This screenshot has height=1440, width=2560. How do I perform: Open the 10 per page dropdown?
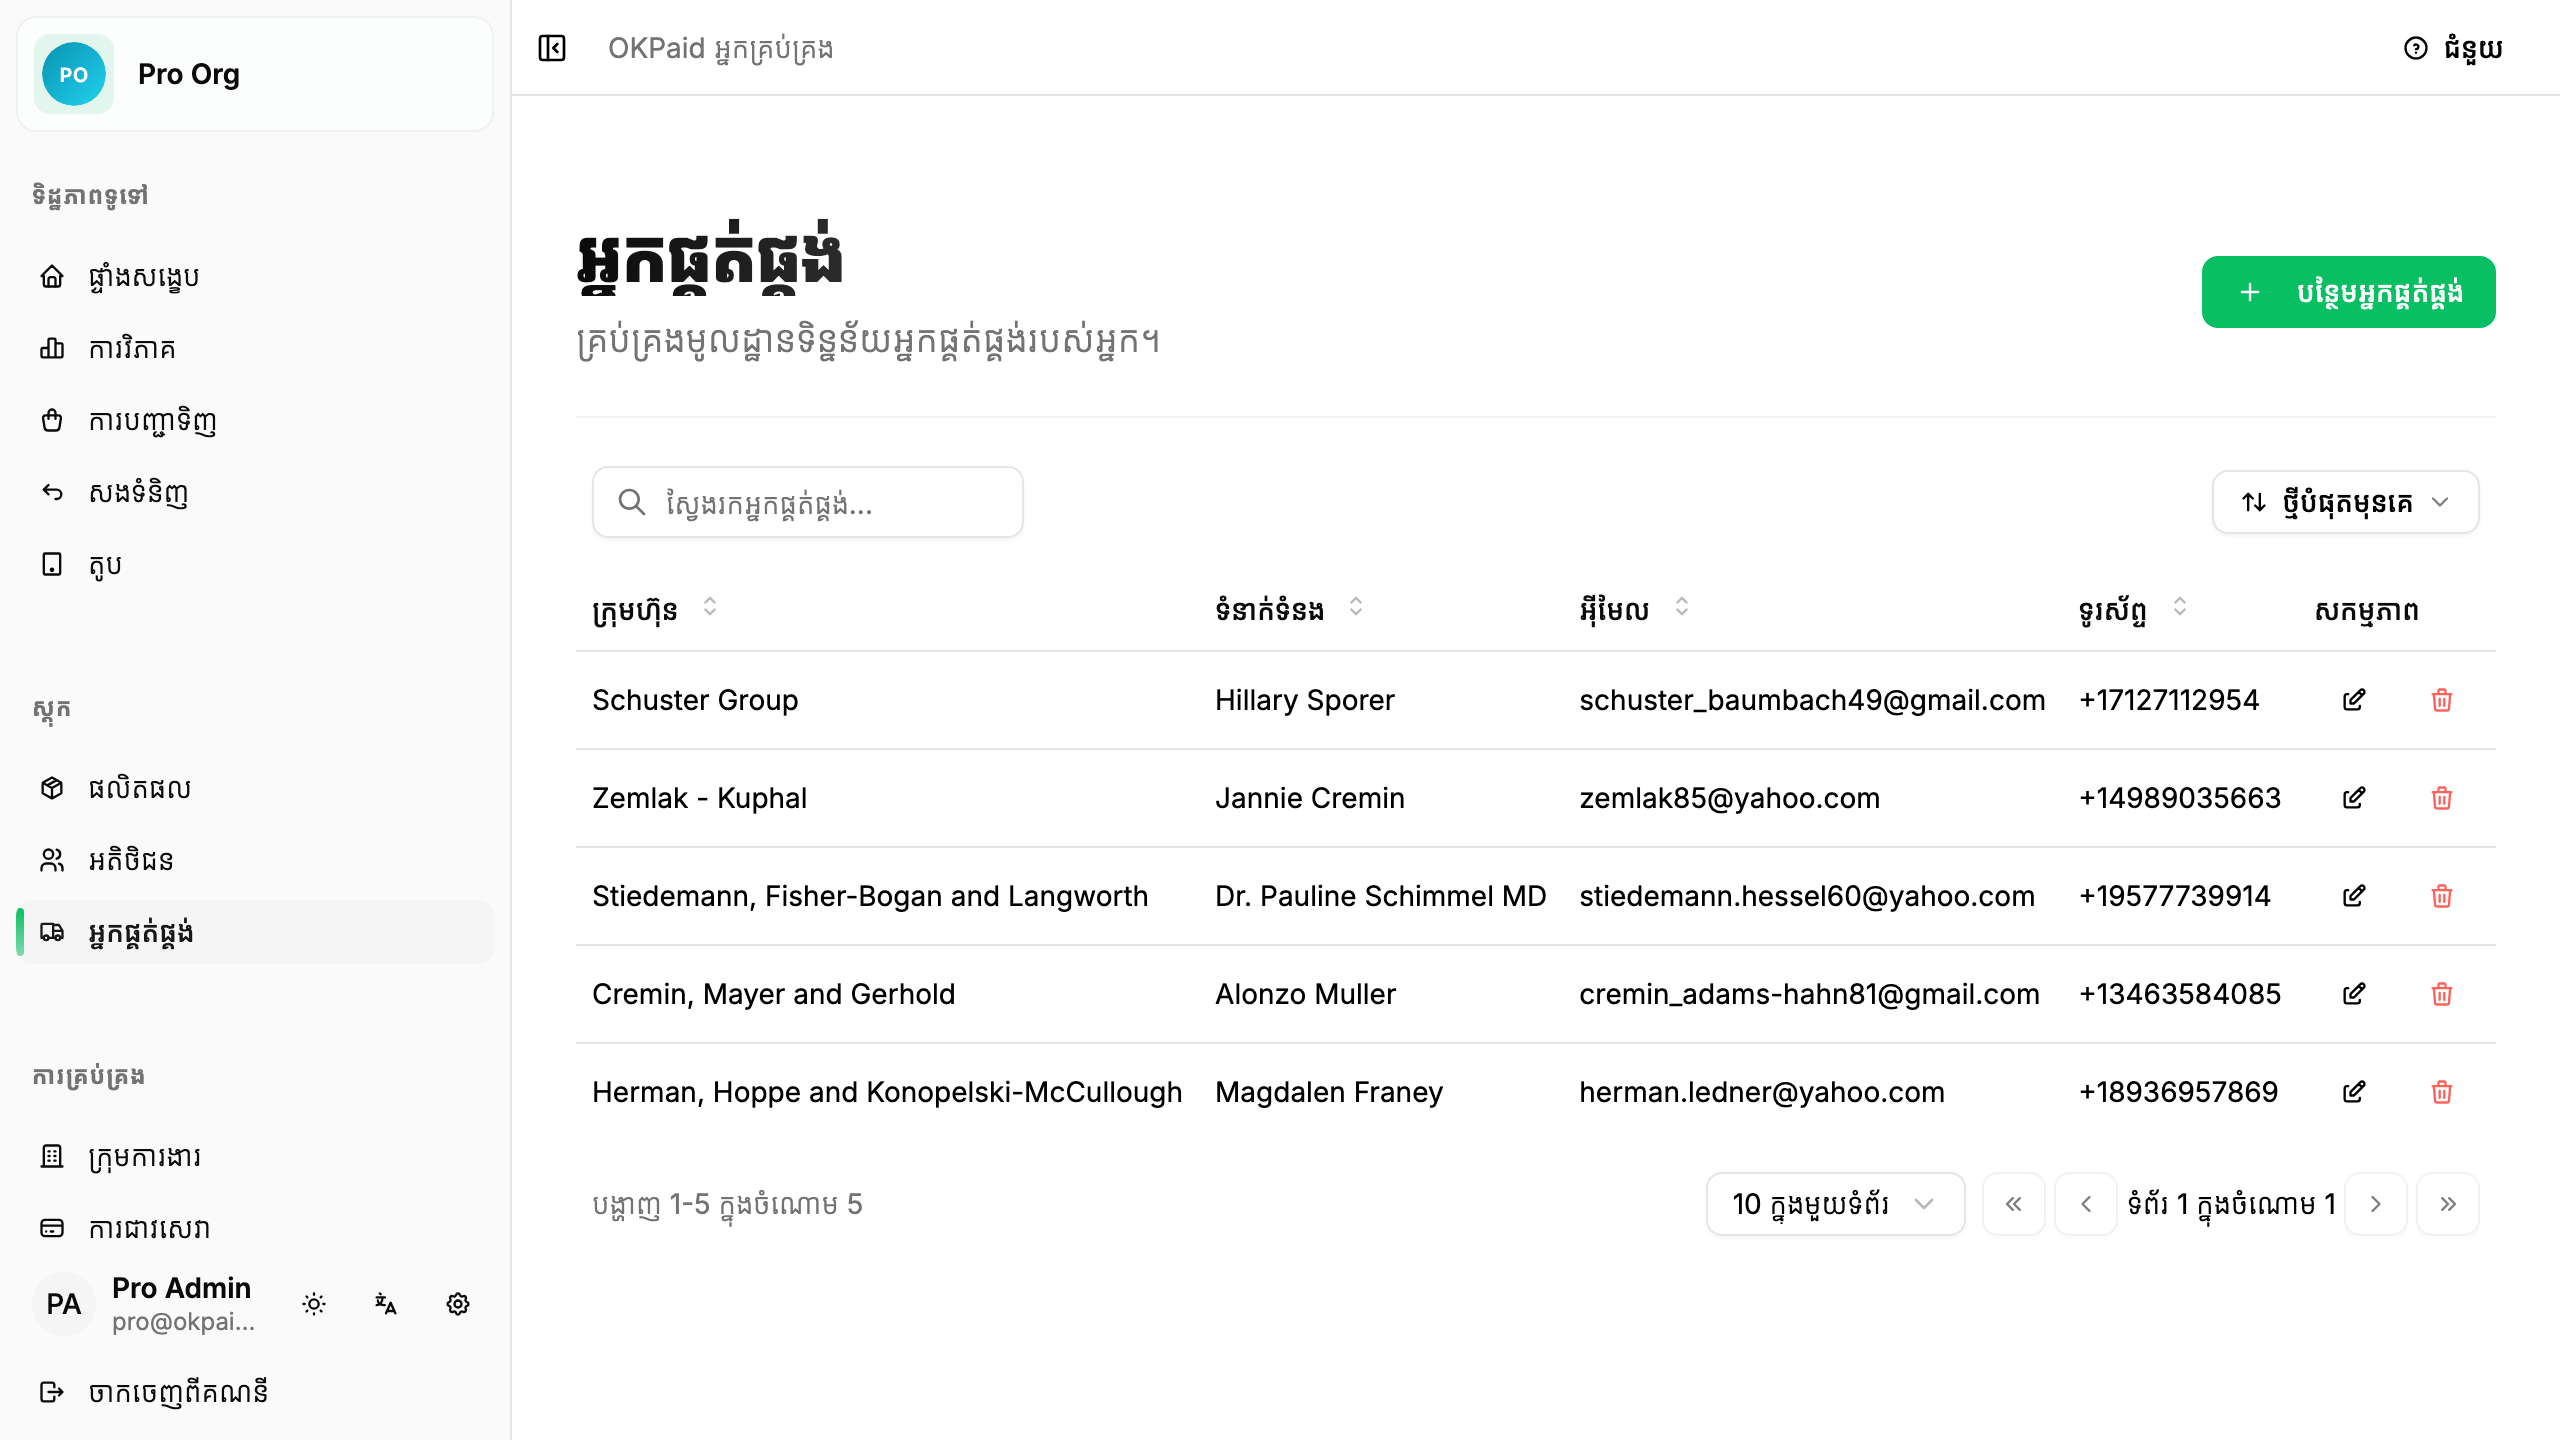(x=1835, y=1204)
